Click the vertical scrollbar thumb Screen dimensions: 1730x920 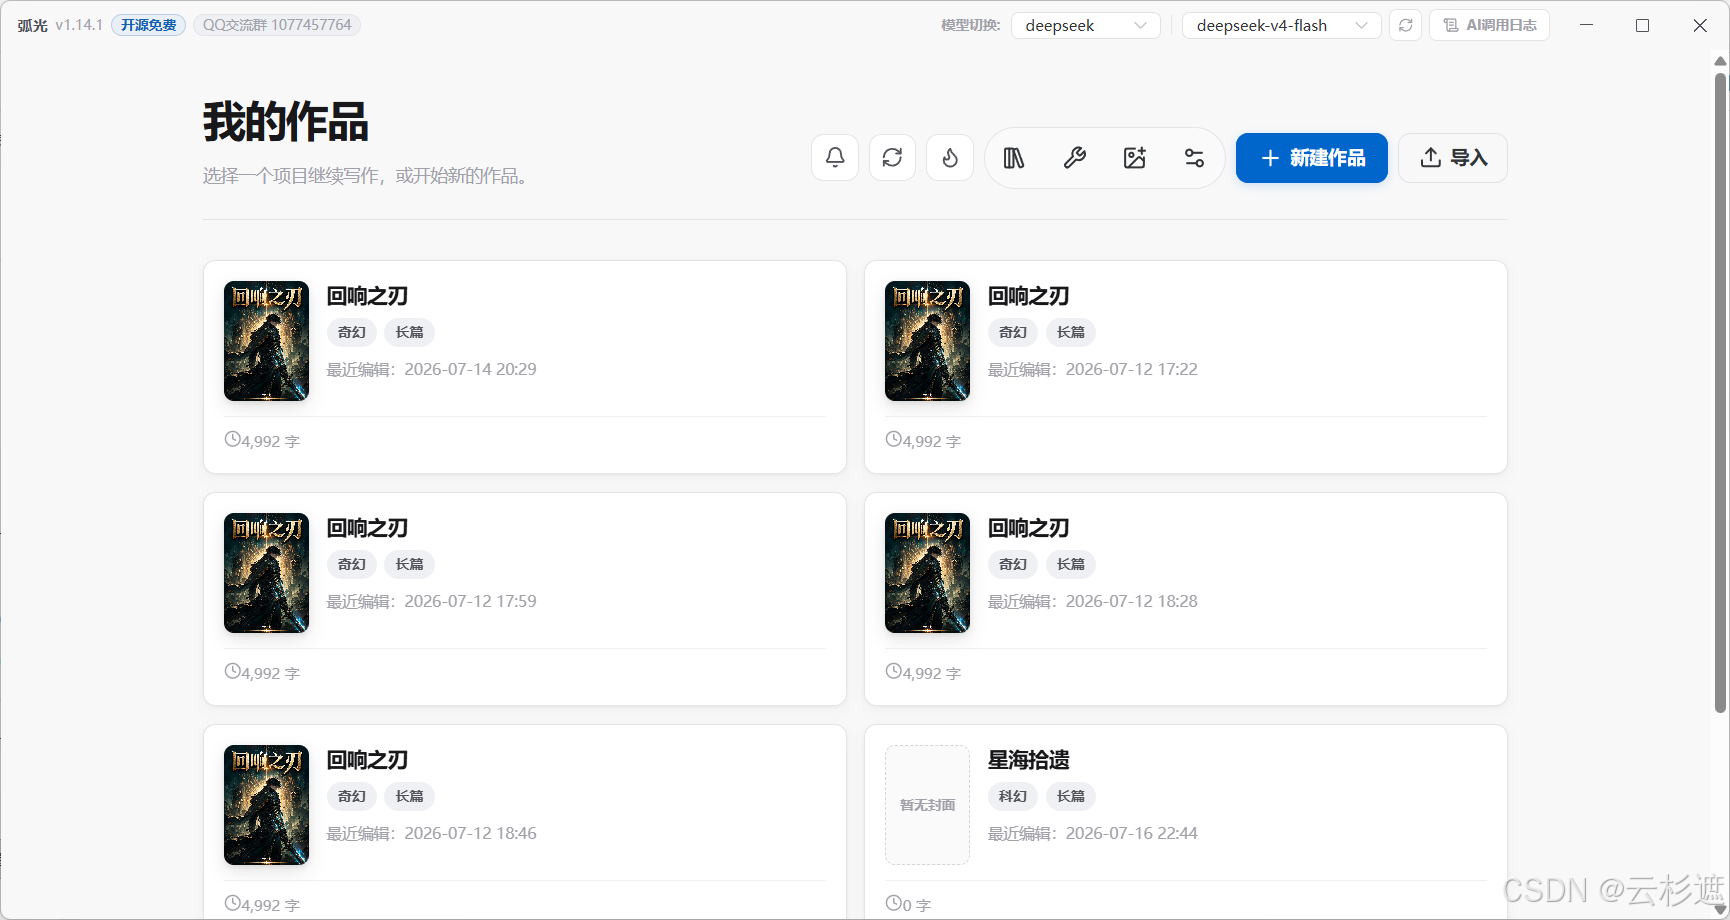[1720, 392]
